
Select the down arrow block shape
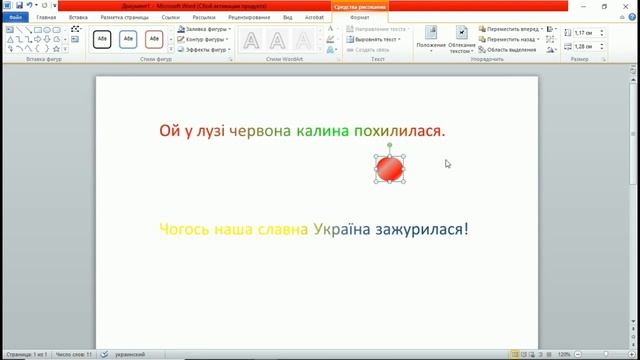coord(47,39)
